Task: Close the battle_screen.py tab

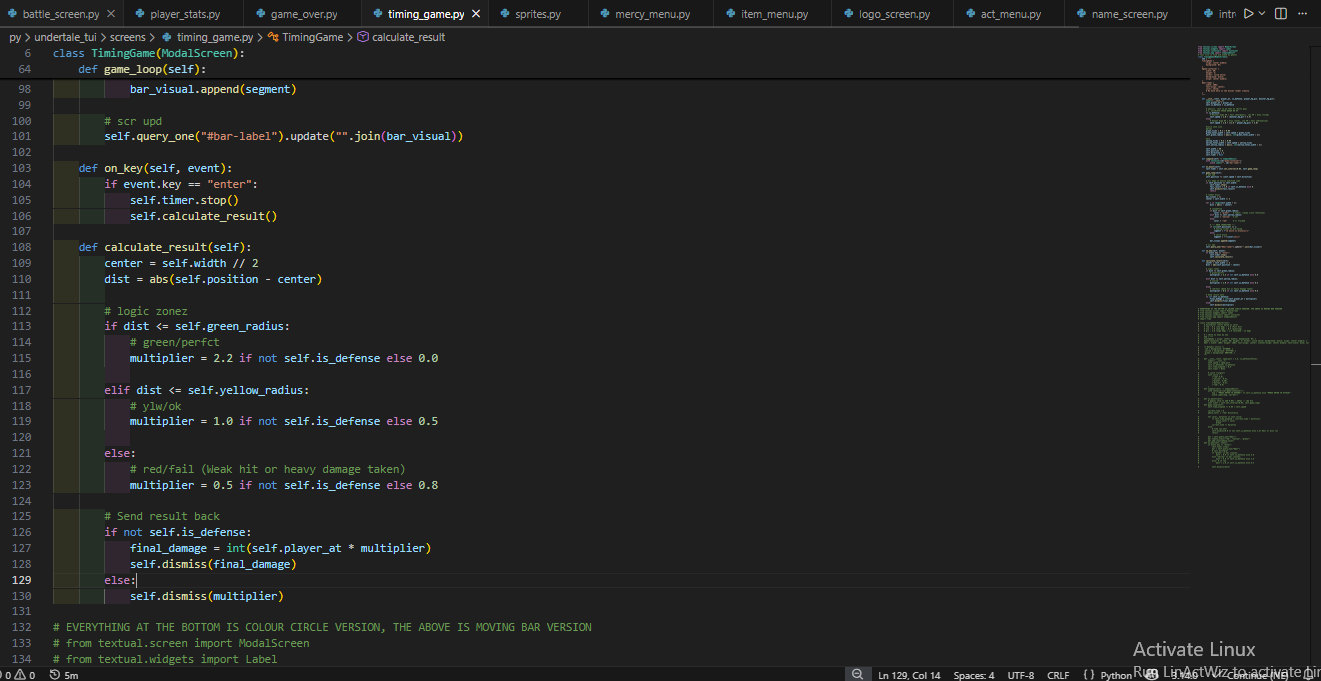Action: click(112, 14)
